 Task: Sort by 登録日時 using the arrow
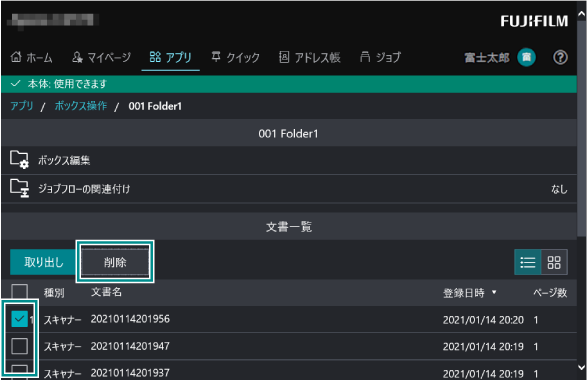point(494,292)
